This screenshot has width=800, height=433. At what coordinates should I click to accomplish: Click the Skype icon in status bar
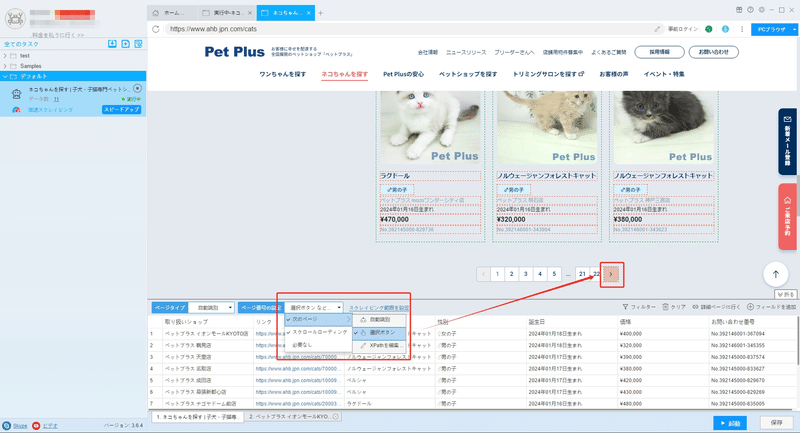(x=7, y=425)
